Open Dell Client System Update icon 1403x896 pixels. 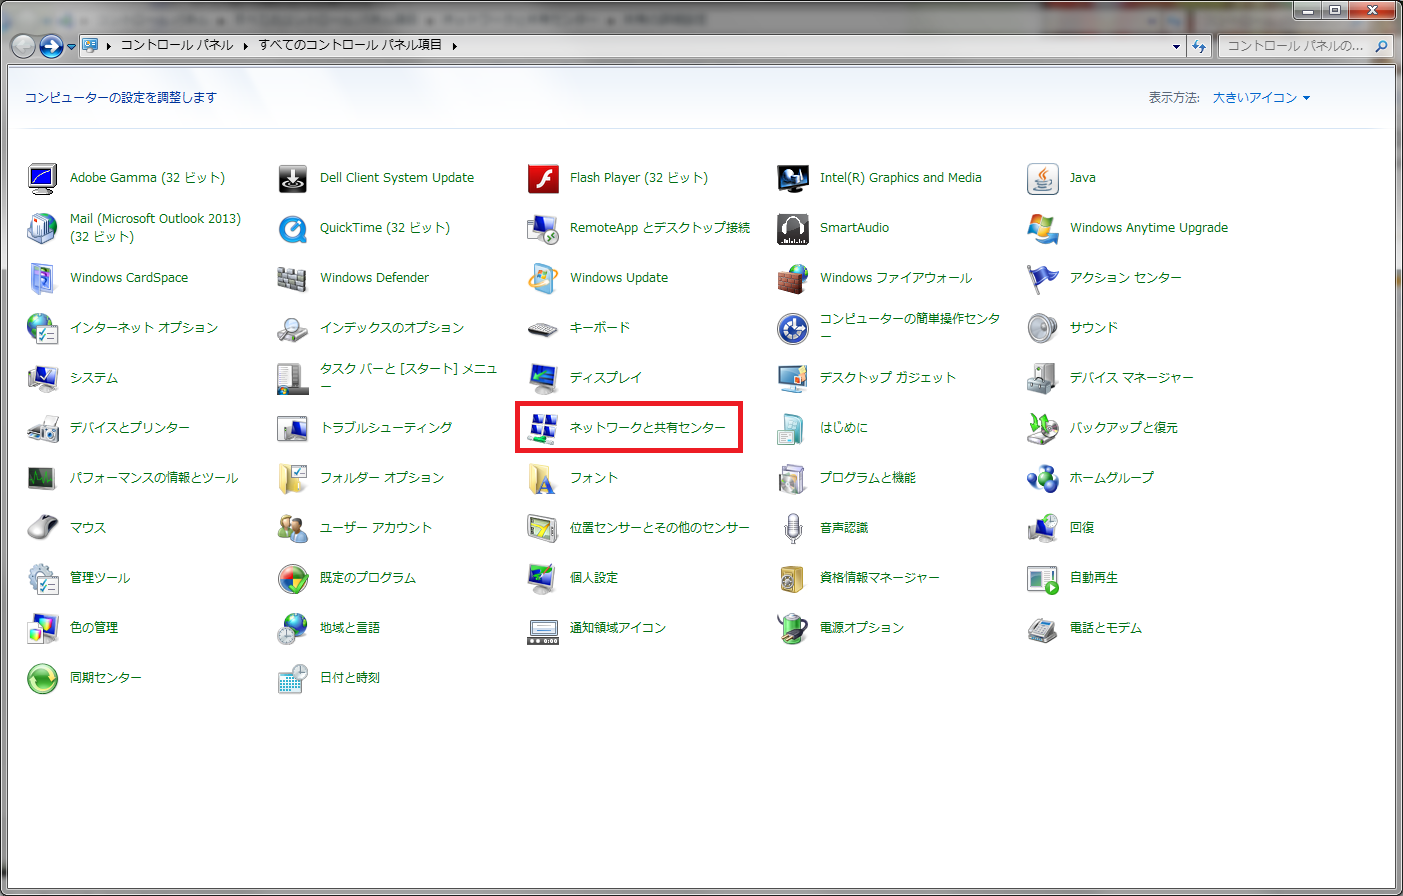pyautogui.click(x=293, y=179)
